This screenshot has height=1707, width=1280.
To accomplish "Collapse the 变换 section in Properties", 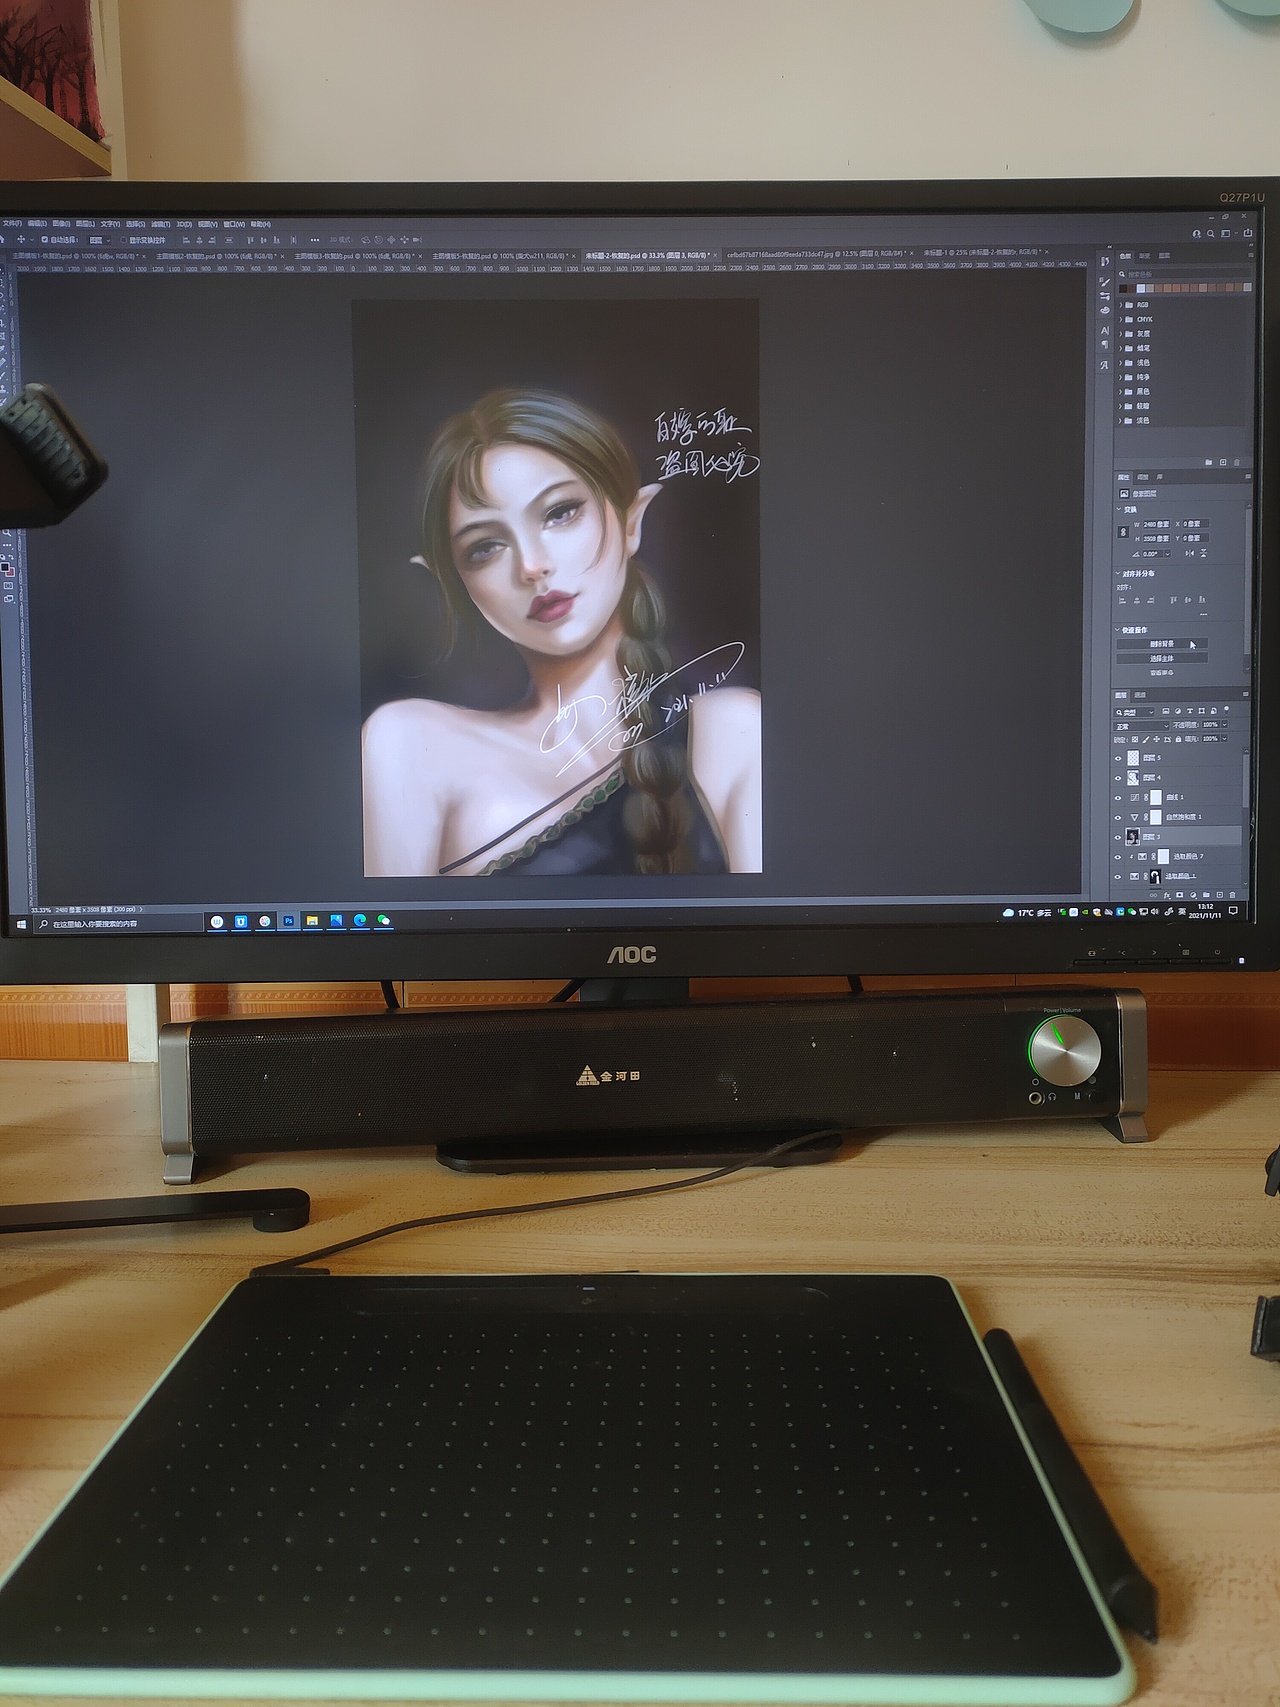I will [1119, 509].
